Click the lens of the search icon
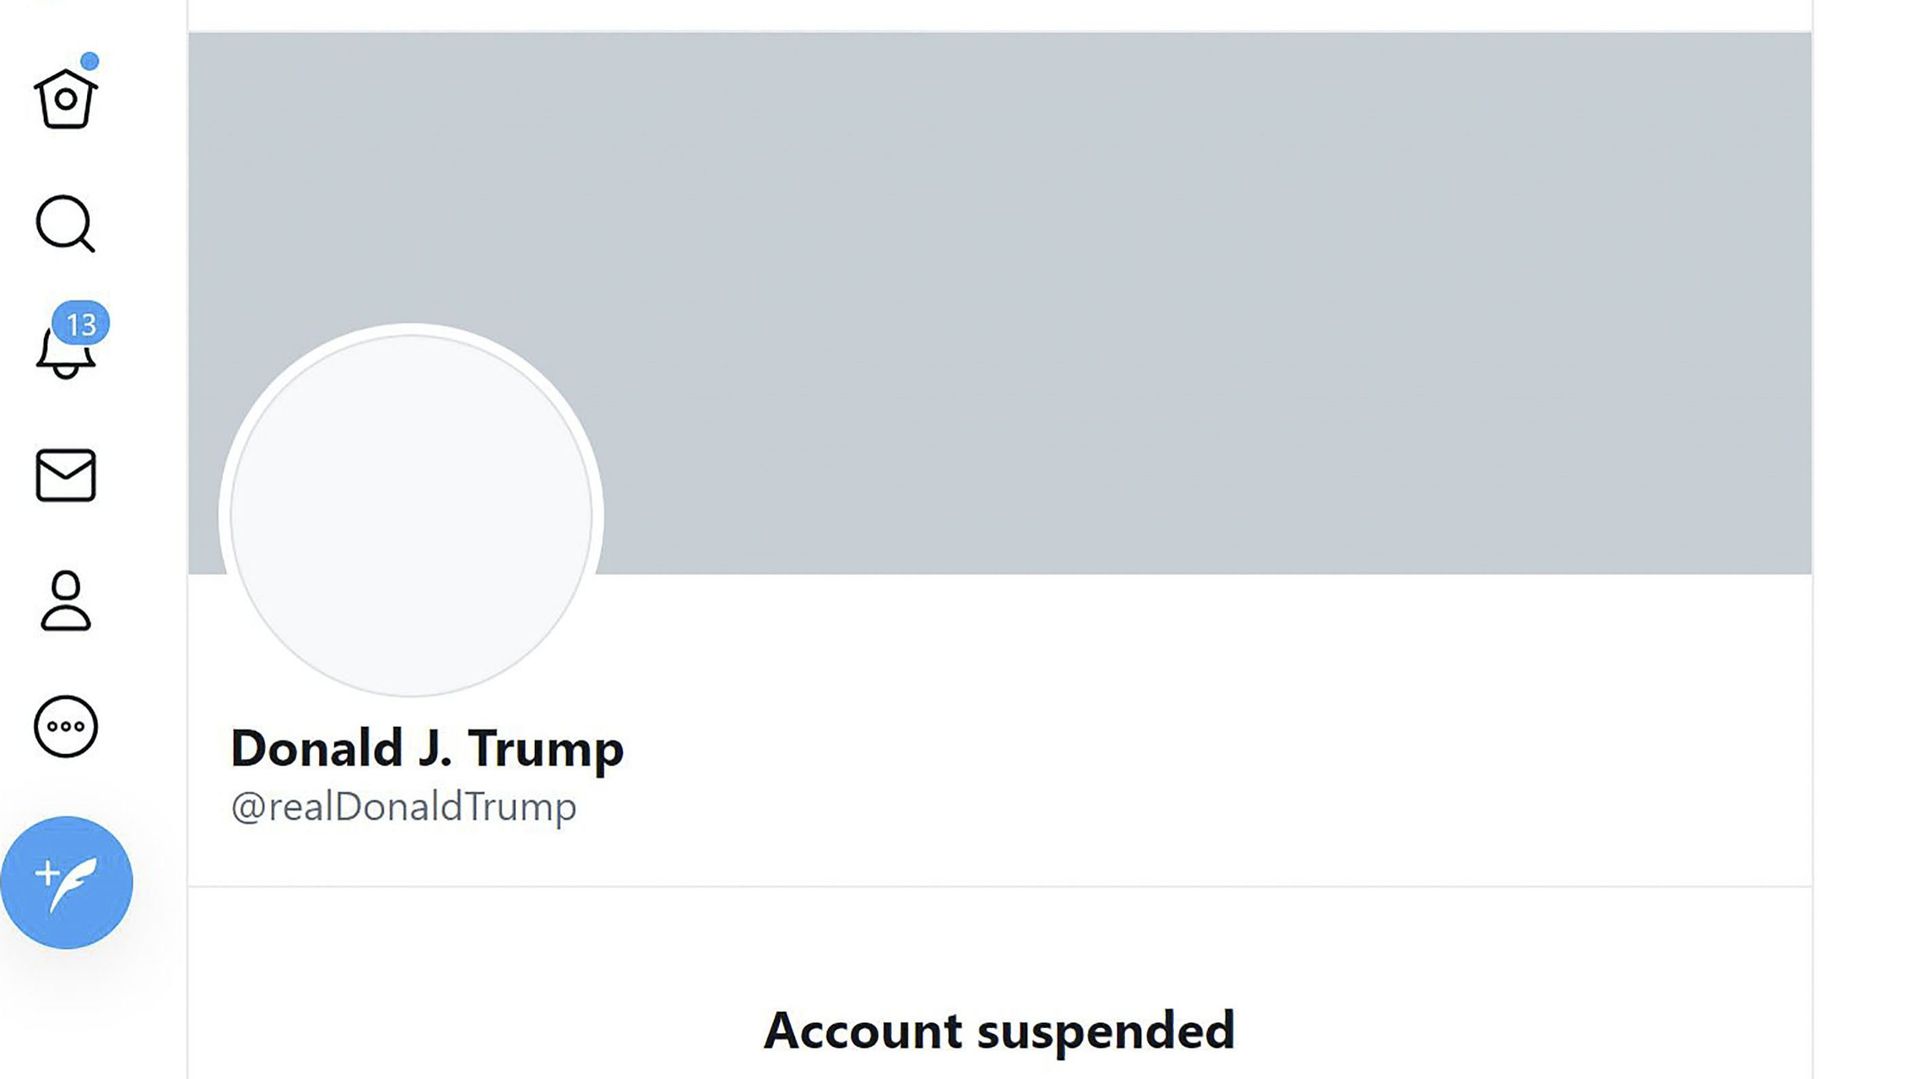 [x=62, y=220]
